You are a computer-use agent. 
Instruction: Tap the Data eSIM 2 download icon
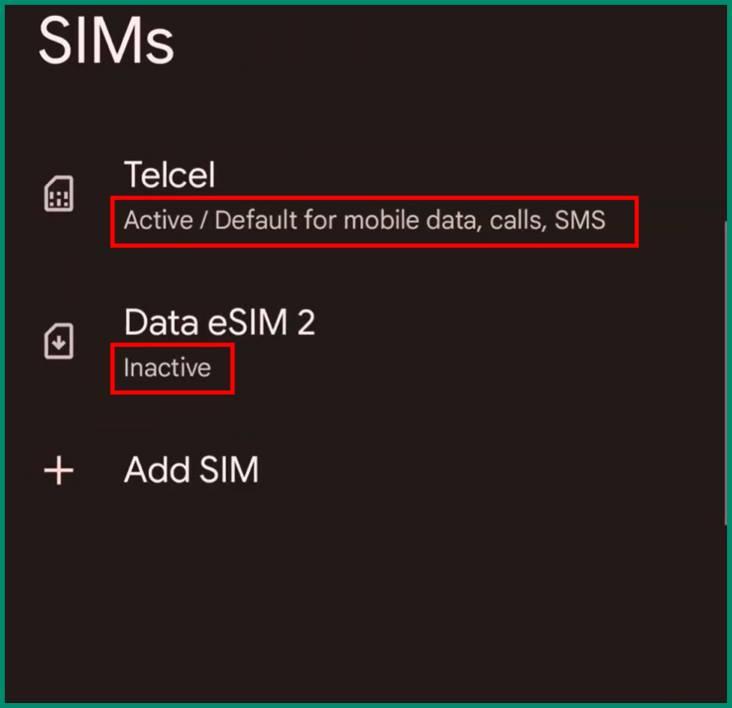tap(59, 341)
